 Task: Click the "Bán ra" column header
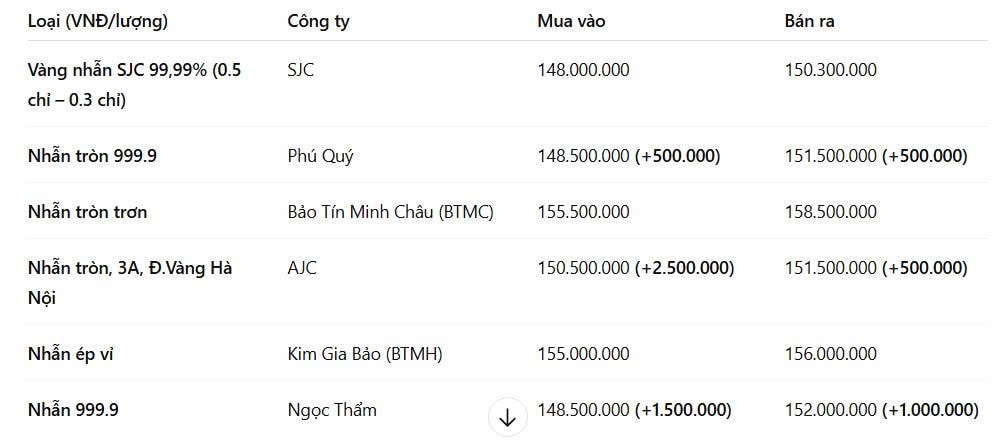click(809, 21)
